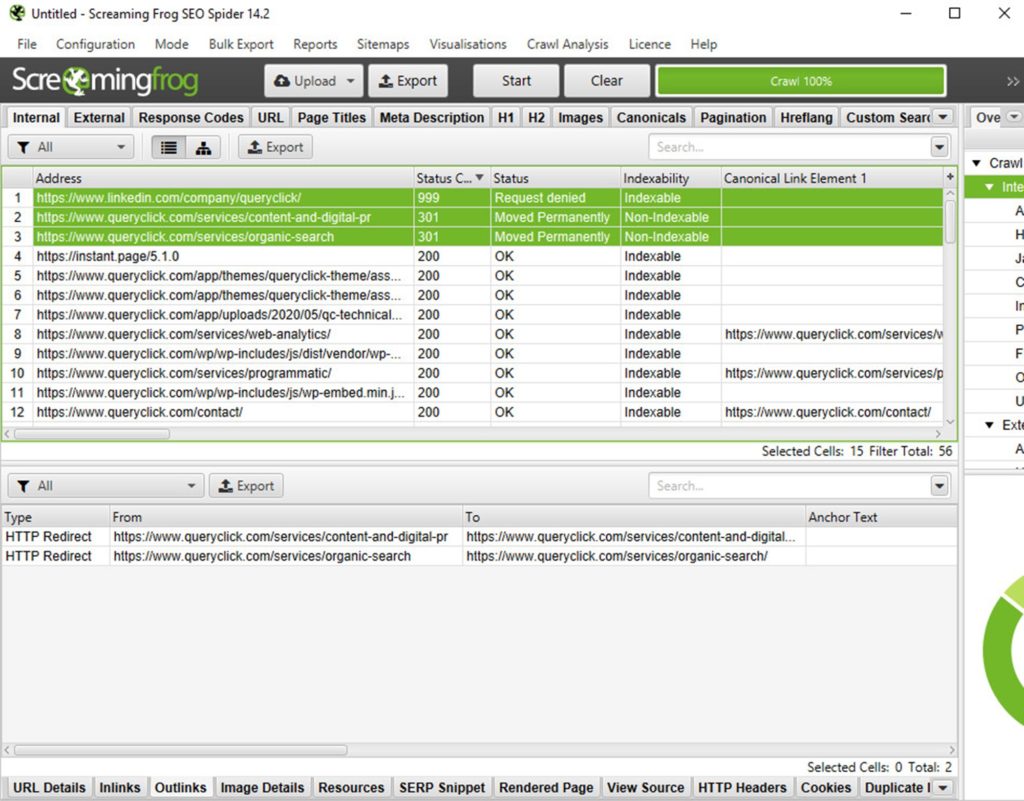Open the Crawl Analysis menu
1024x801 pixels.
coord(568,44)
